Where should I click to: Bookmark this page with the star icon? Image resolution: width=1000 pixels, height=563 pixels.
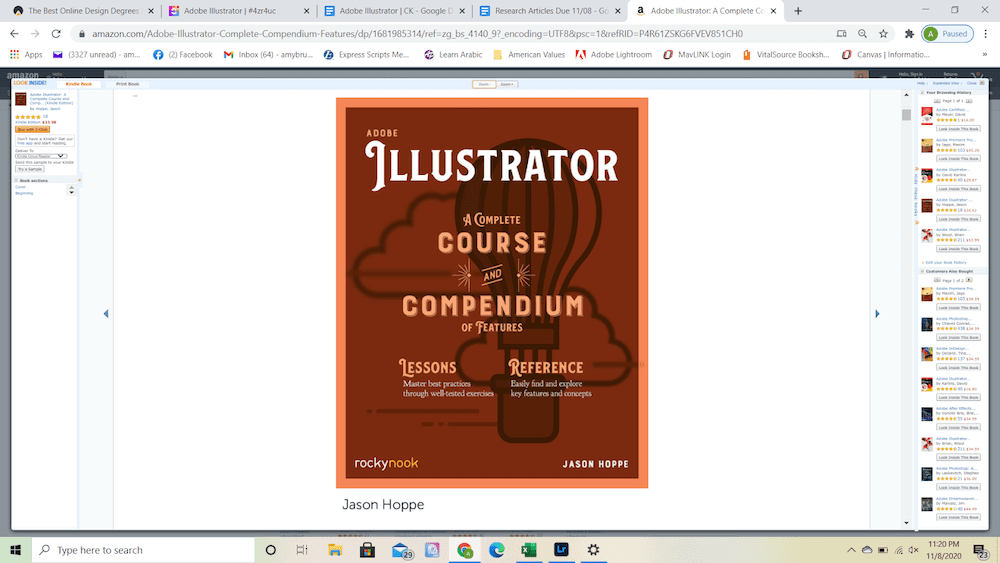[x=883, y=34]
